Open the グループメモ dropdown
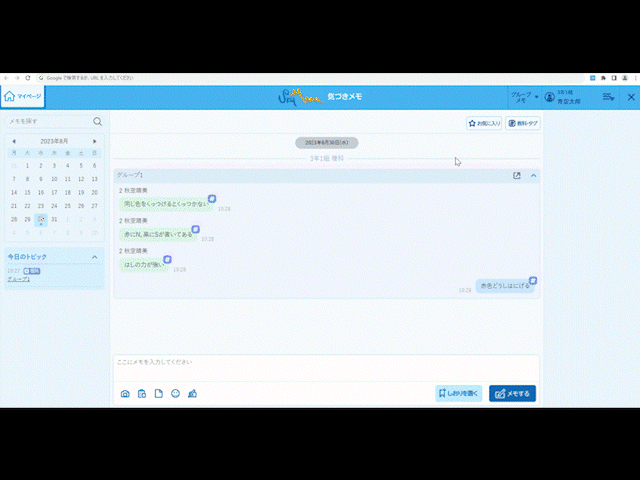 pyautogui.click(x=524, y=97)
